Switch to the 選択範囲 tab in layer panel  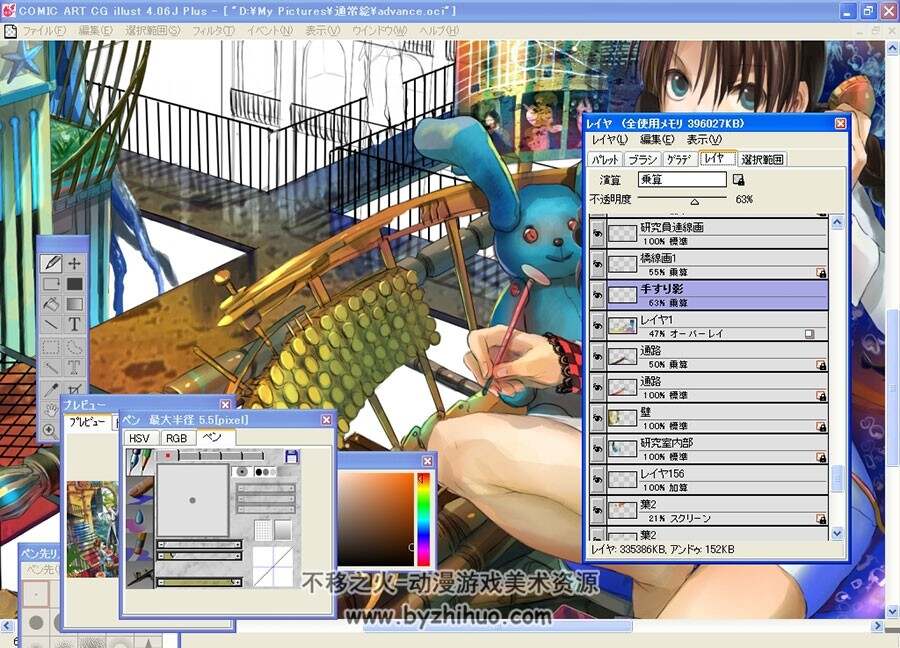pos(762,160)
